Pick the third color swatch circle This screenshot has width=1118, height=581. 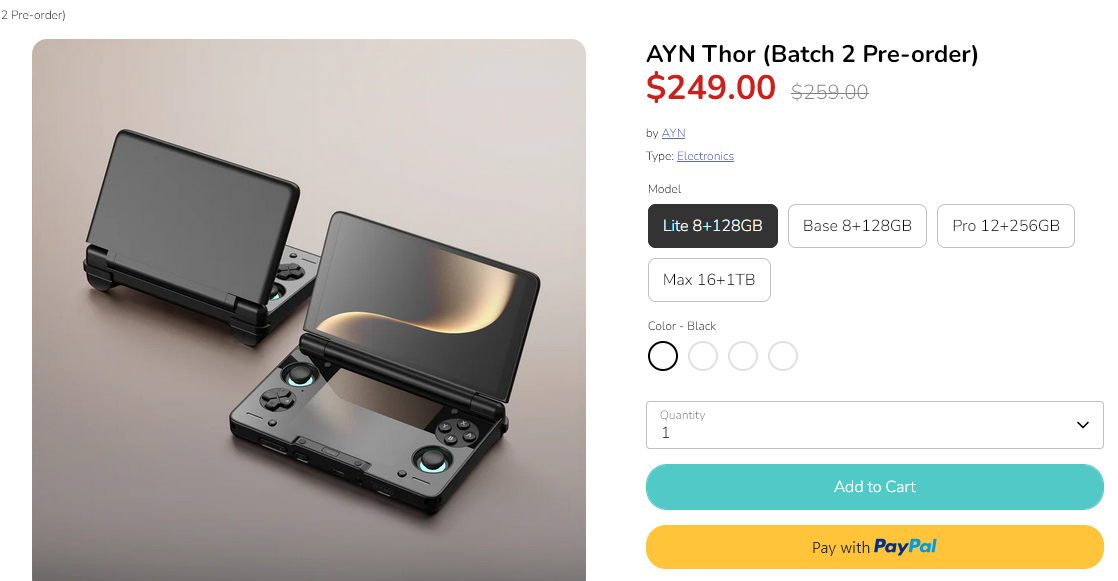[x=743, y=356]
